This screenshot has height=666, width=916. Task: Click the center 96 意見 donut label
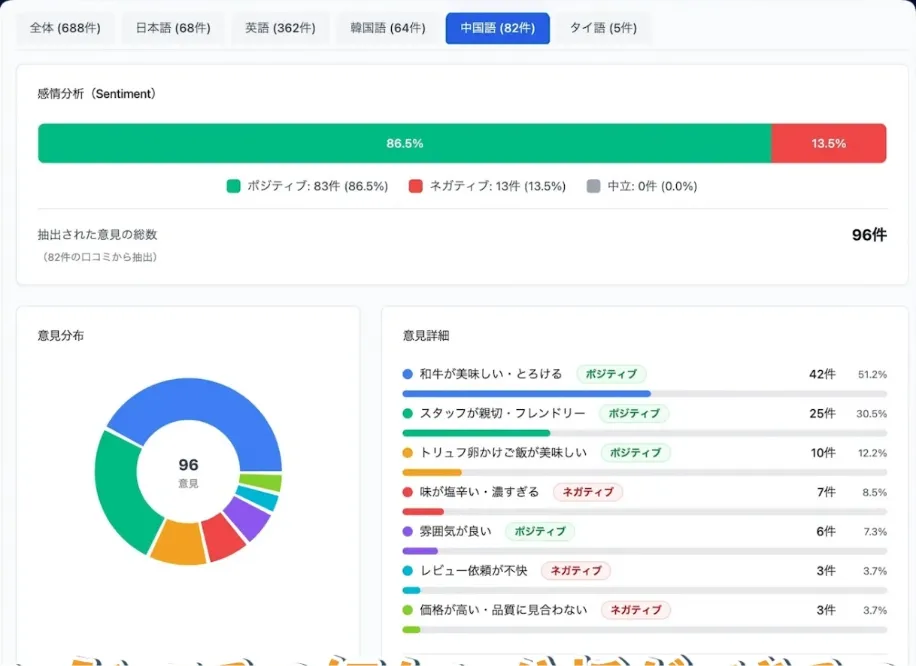188,472
